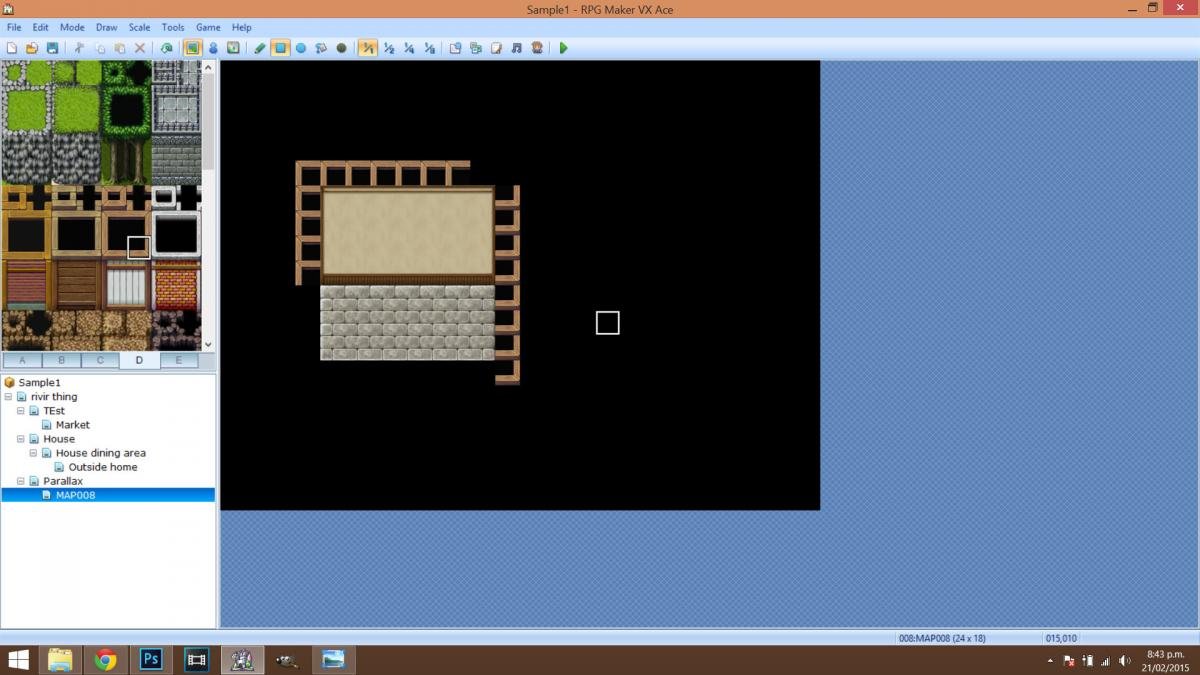Collapse the House map node
The image size is (1200, 675).
pyautogui.click(x=21, y=439)
